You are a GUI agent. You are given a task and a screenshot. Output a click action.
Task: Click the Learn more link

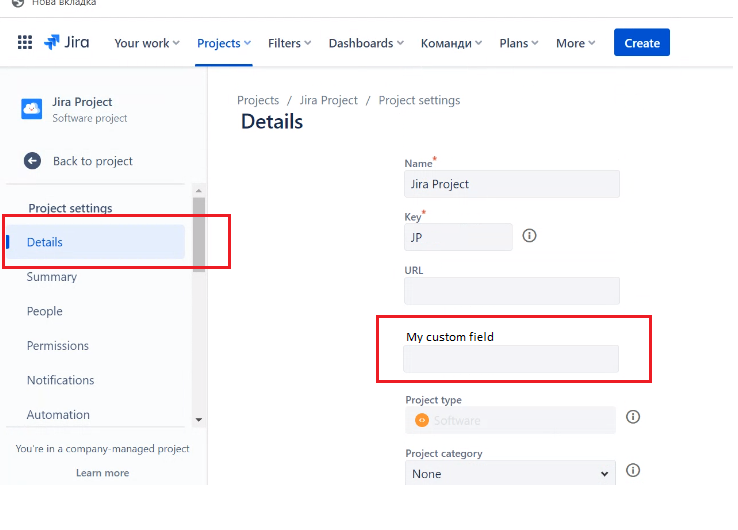pos(103,473)
